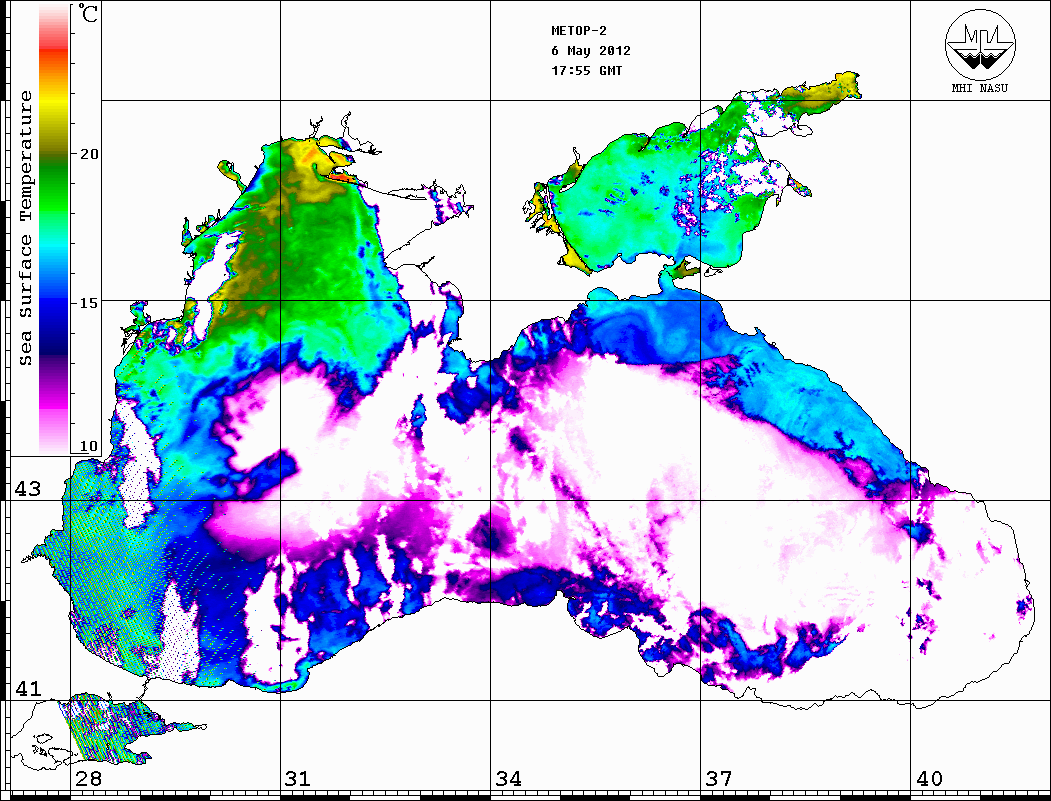
Task: Click the '10' tick on the color scale
Action: pyautogui.click(x=88, y=446)
